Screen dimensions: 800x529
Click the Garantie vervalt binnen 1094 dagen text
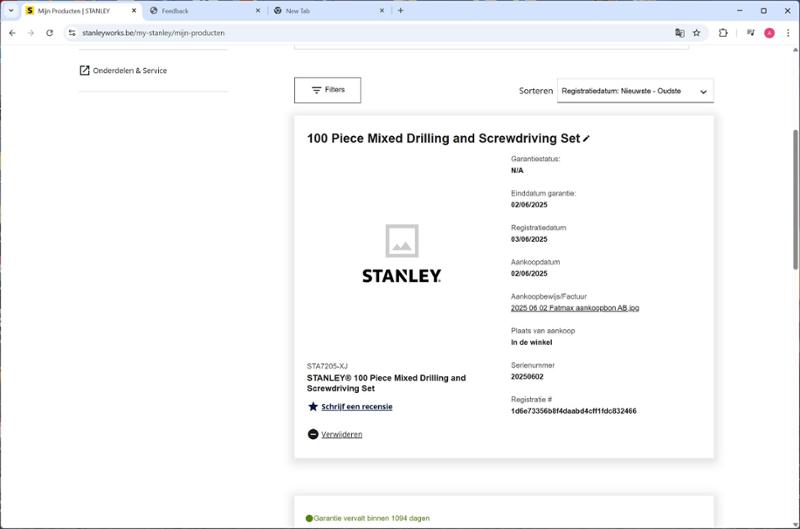(371, 518)
